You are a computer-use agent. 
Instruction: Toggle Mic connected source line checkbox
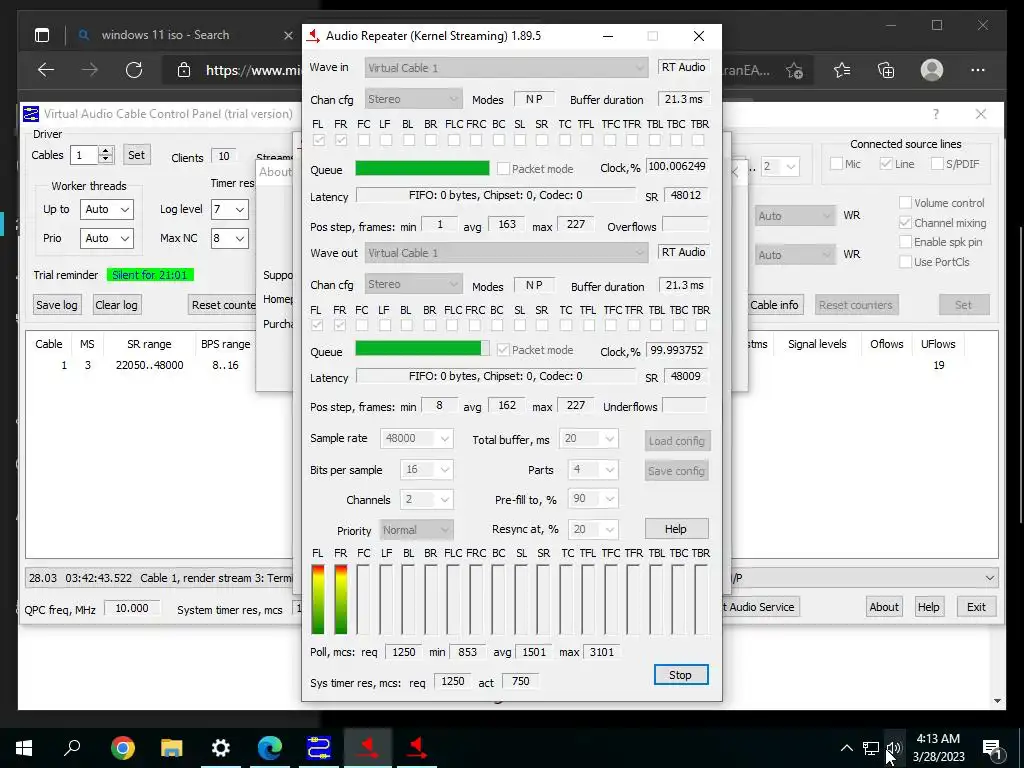pyautogui.click(x=836, y=164)
